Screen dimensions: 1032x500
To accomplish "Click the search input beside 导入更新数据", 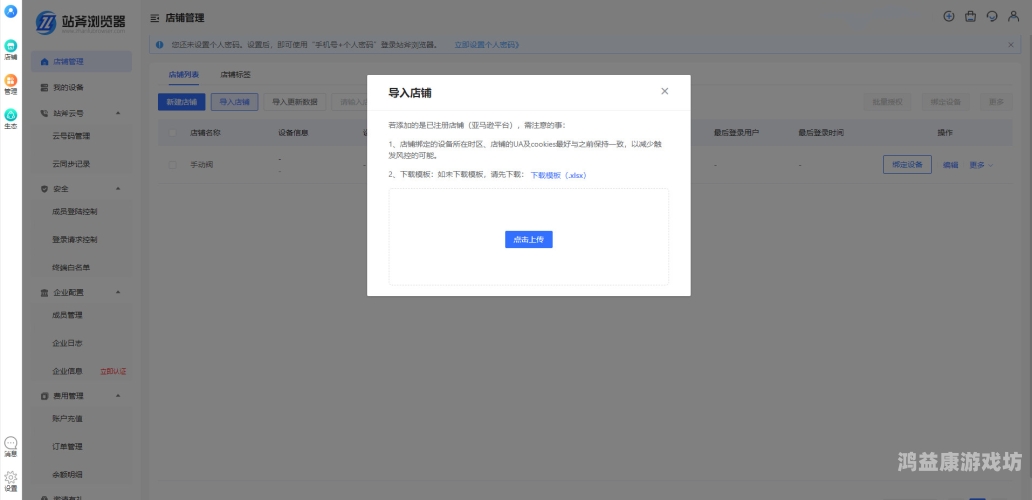I will (349, 102).
